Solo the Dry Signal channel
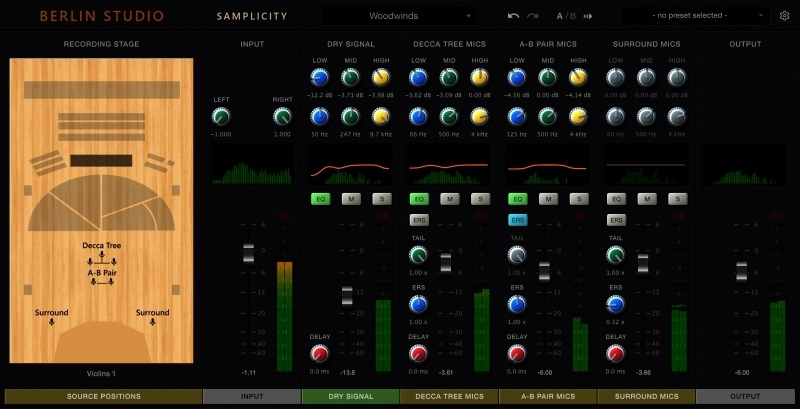Image resolution: width=800 pixels, height=409 pixels. (382, 199)
